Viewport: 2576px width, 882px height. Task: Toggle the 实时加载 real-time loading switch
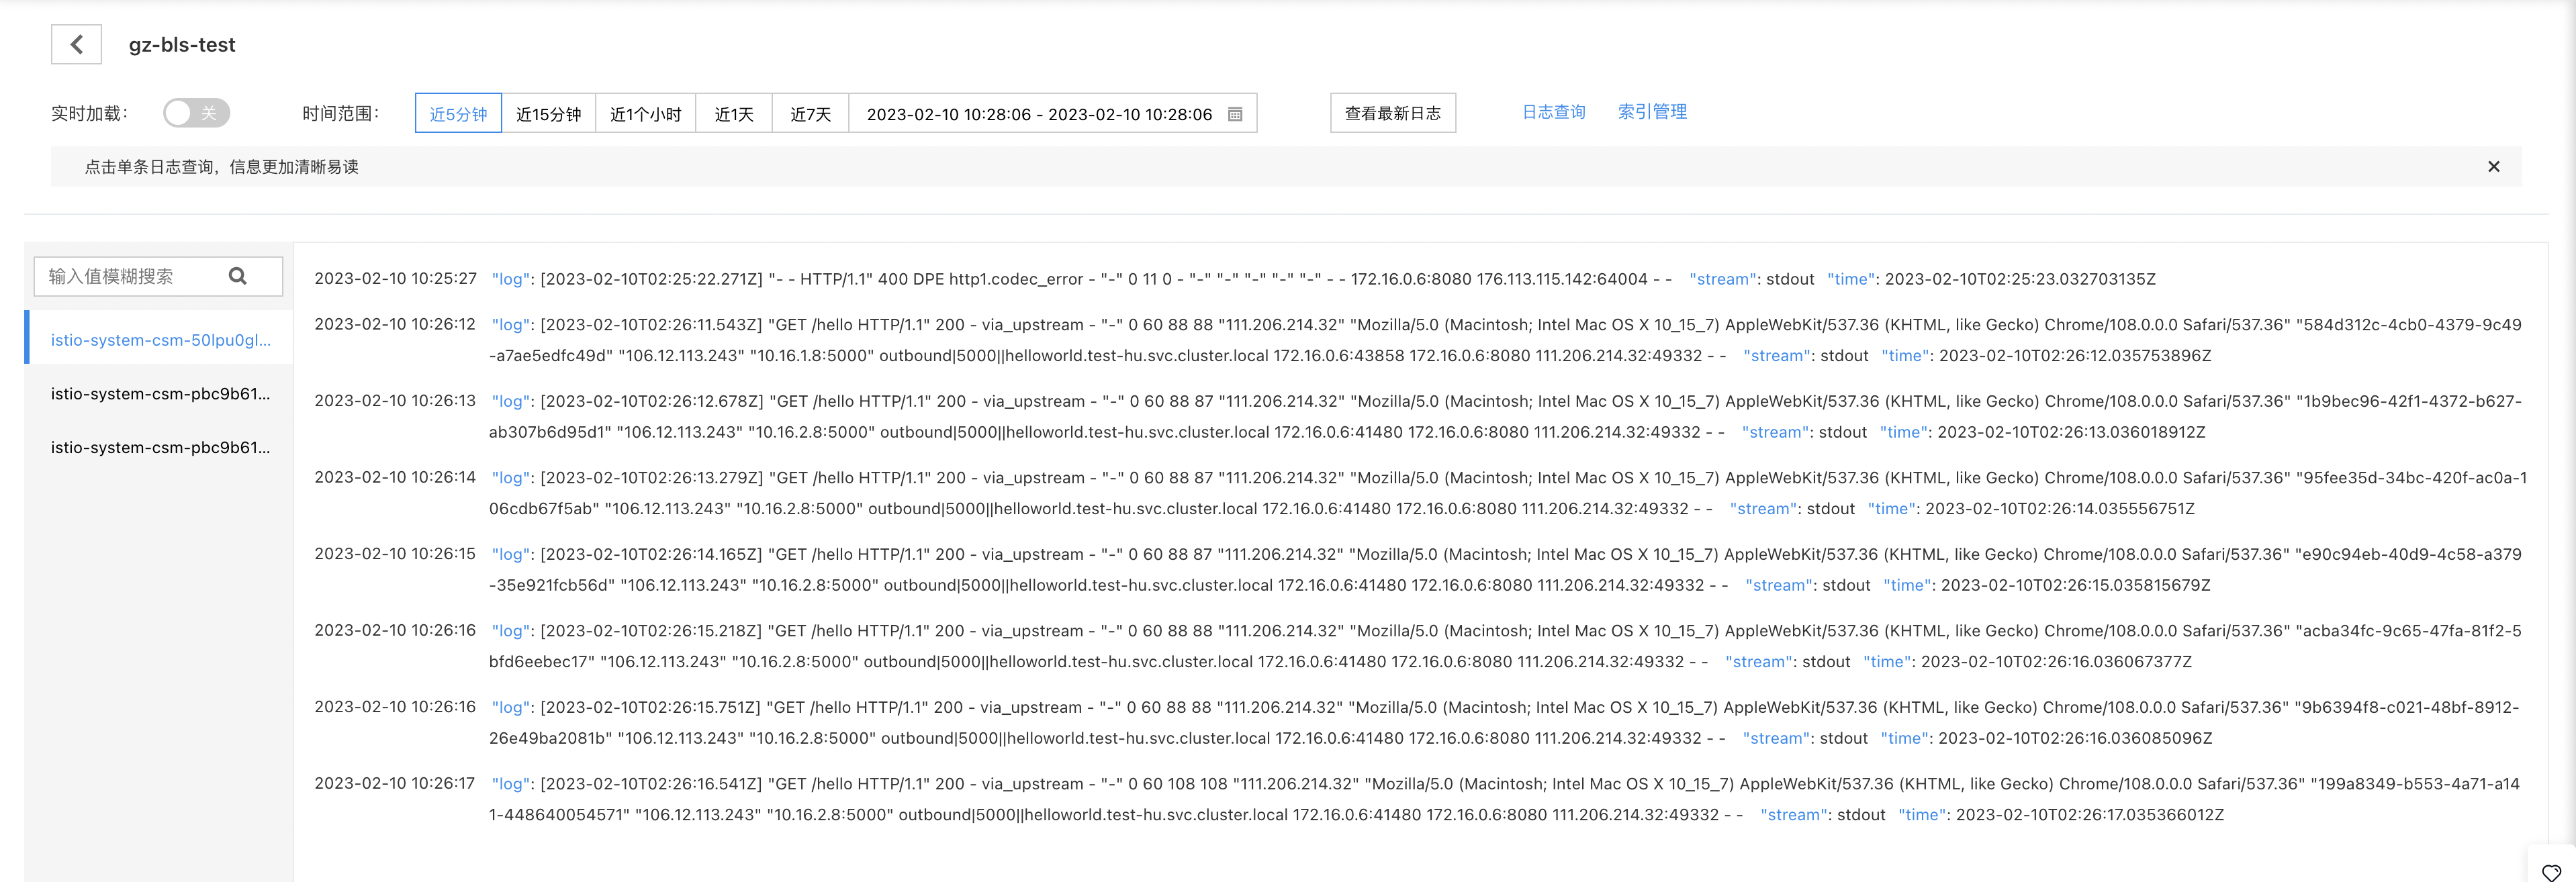pos(197,113)
